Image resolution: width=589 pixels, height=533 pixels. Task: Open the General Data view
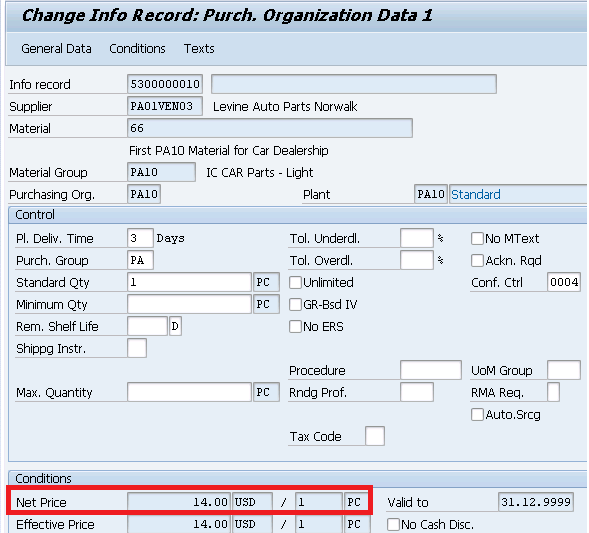tap(56, 49)
